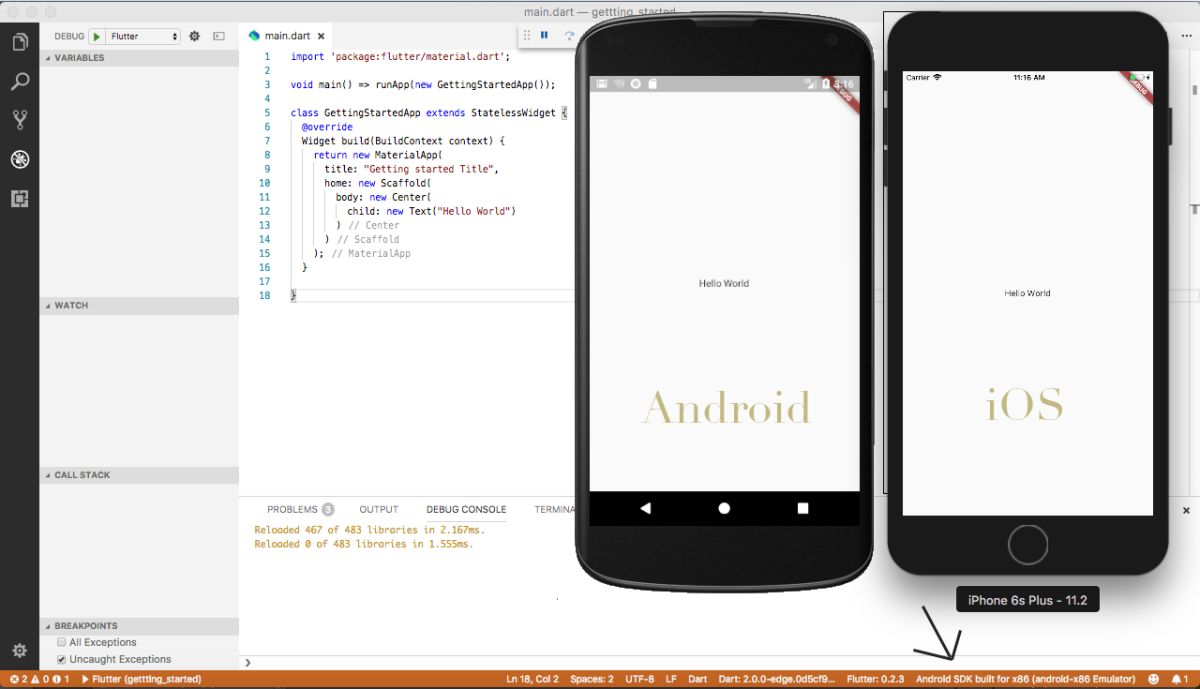Pause the debug session

545,35
